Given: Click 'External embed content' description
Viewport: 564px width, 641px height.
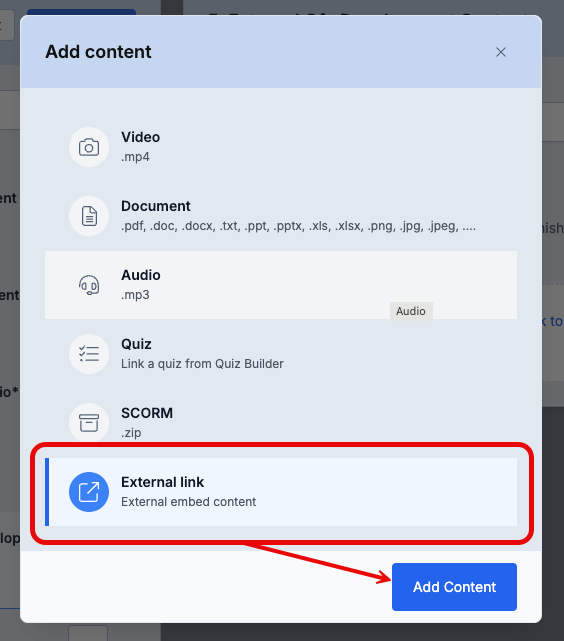Looking at the screenshot, I should coord(188,502).
